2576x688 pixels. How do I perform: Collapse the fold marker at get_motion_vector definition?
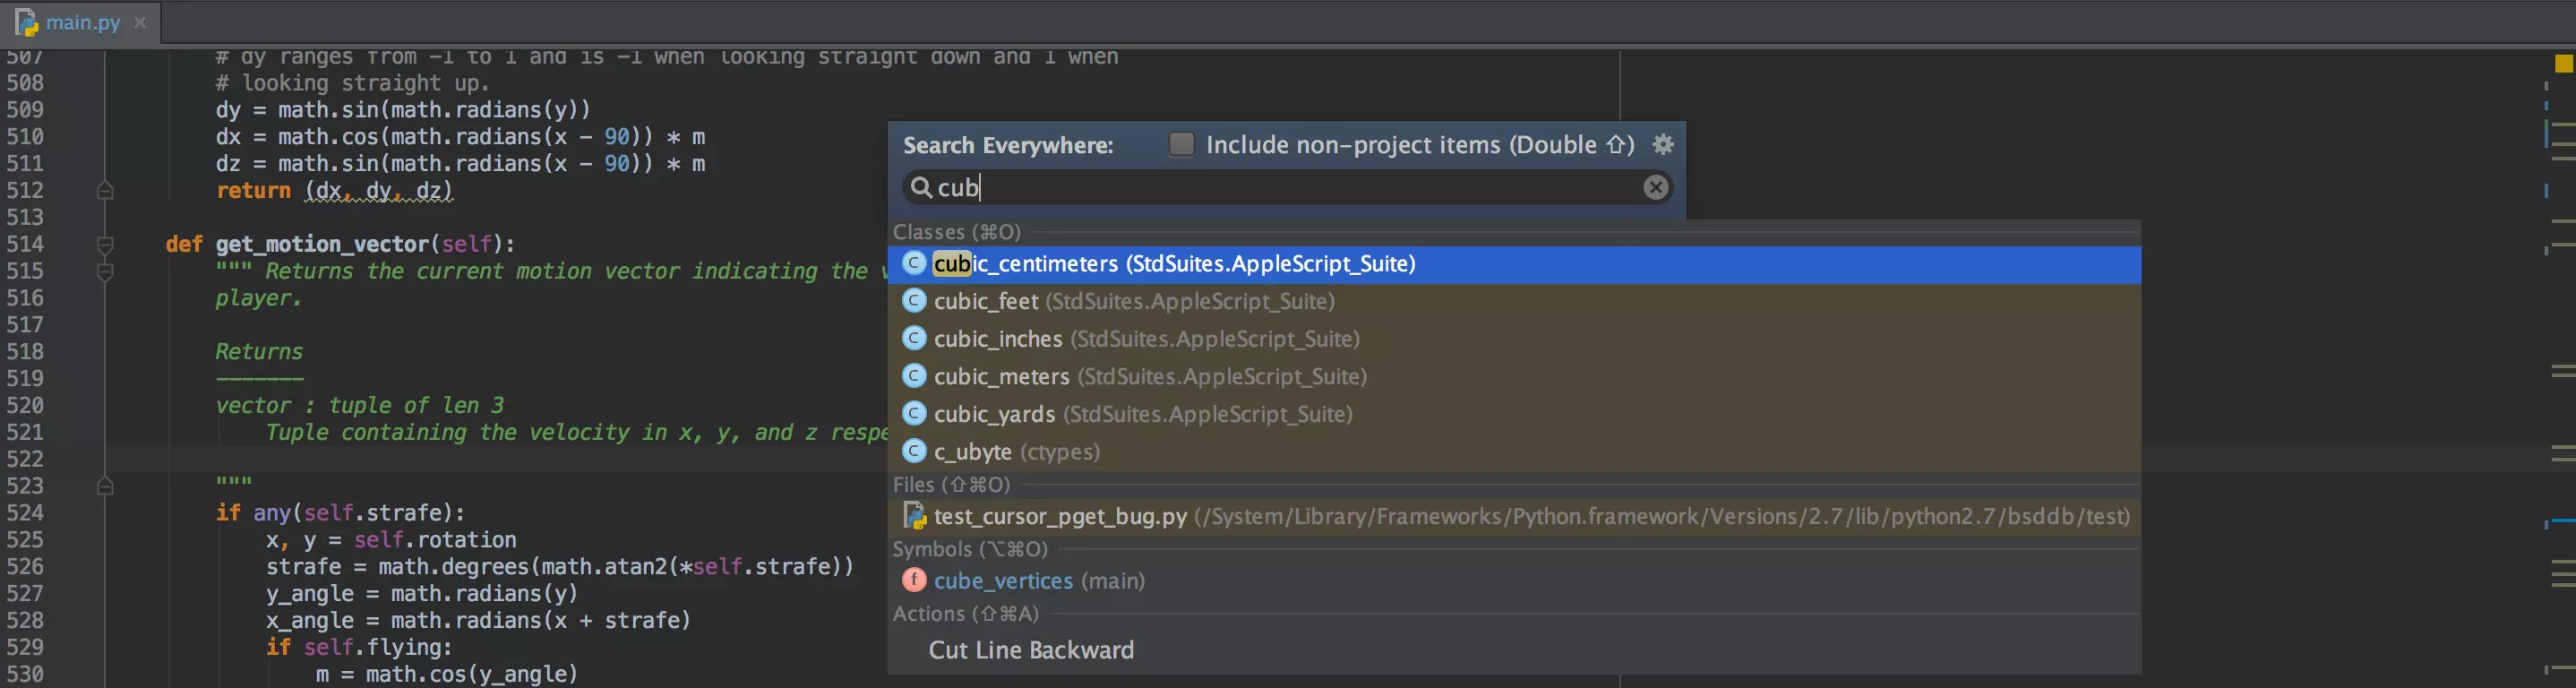coord(105,244)
